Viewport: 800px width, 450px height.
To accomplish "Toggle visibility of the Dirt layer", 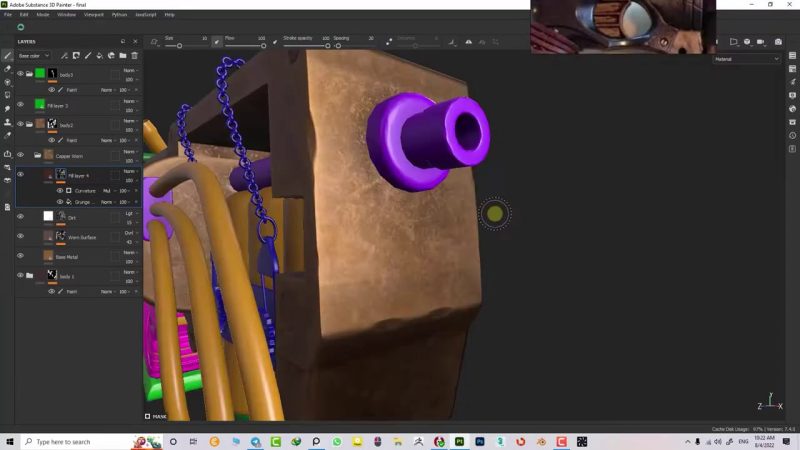I will pos(20,217).
